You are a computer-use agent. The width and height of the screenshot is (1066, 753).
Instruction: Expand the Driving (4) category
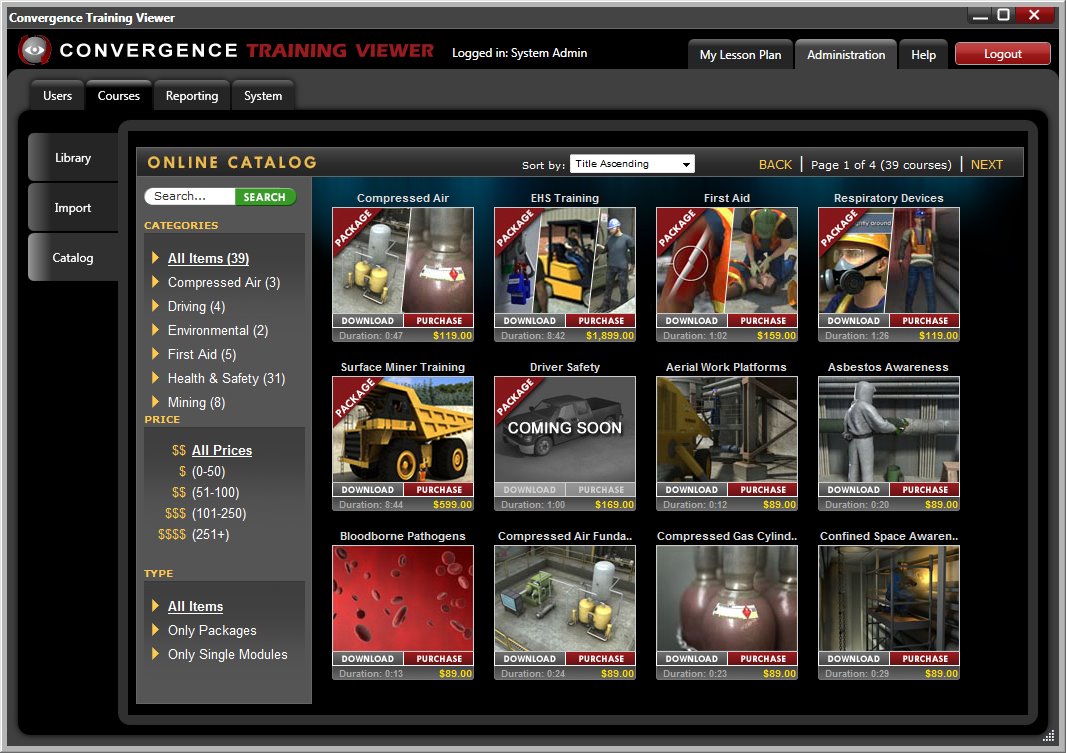(x=196, y=307)
